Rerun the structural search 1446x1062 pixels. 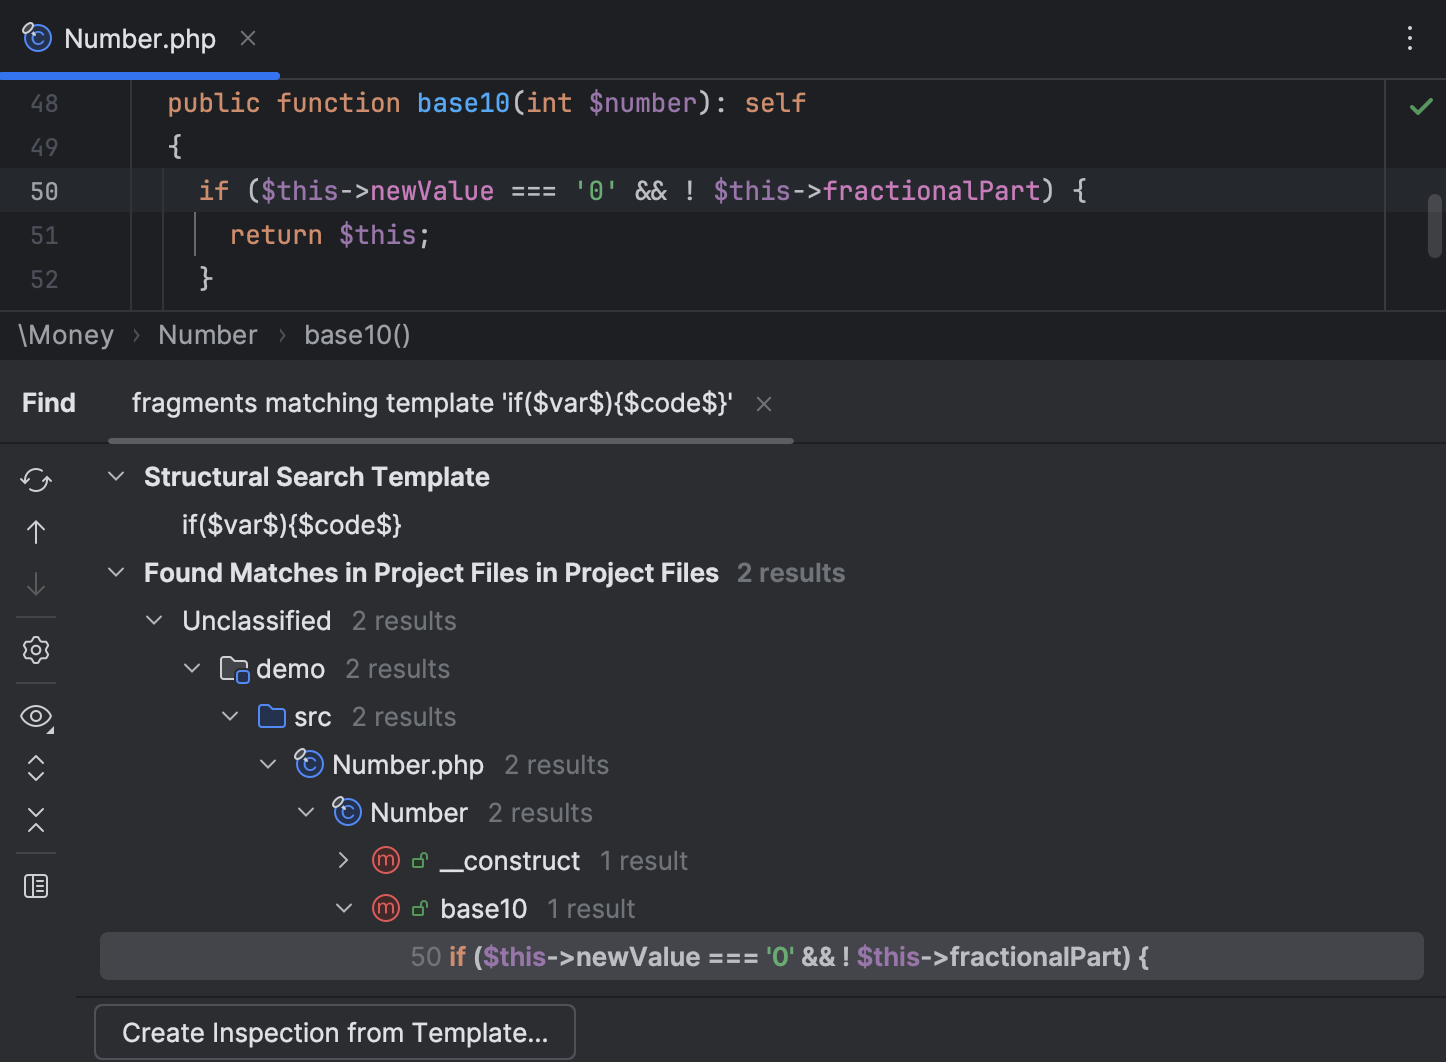coord(35,480)
